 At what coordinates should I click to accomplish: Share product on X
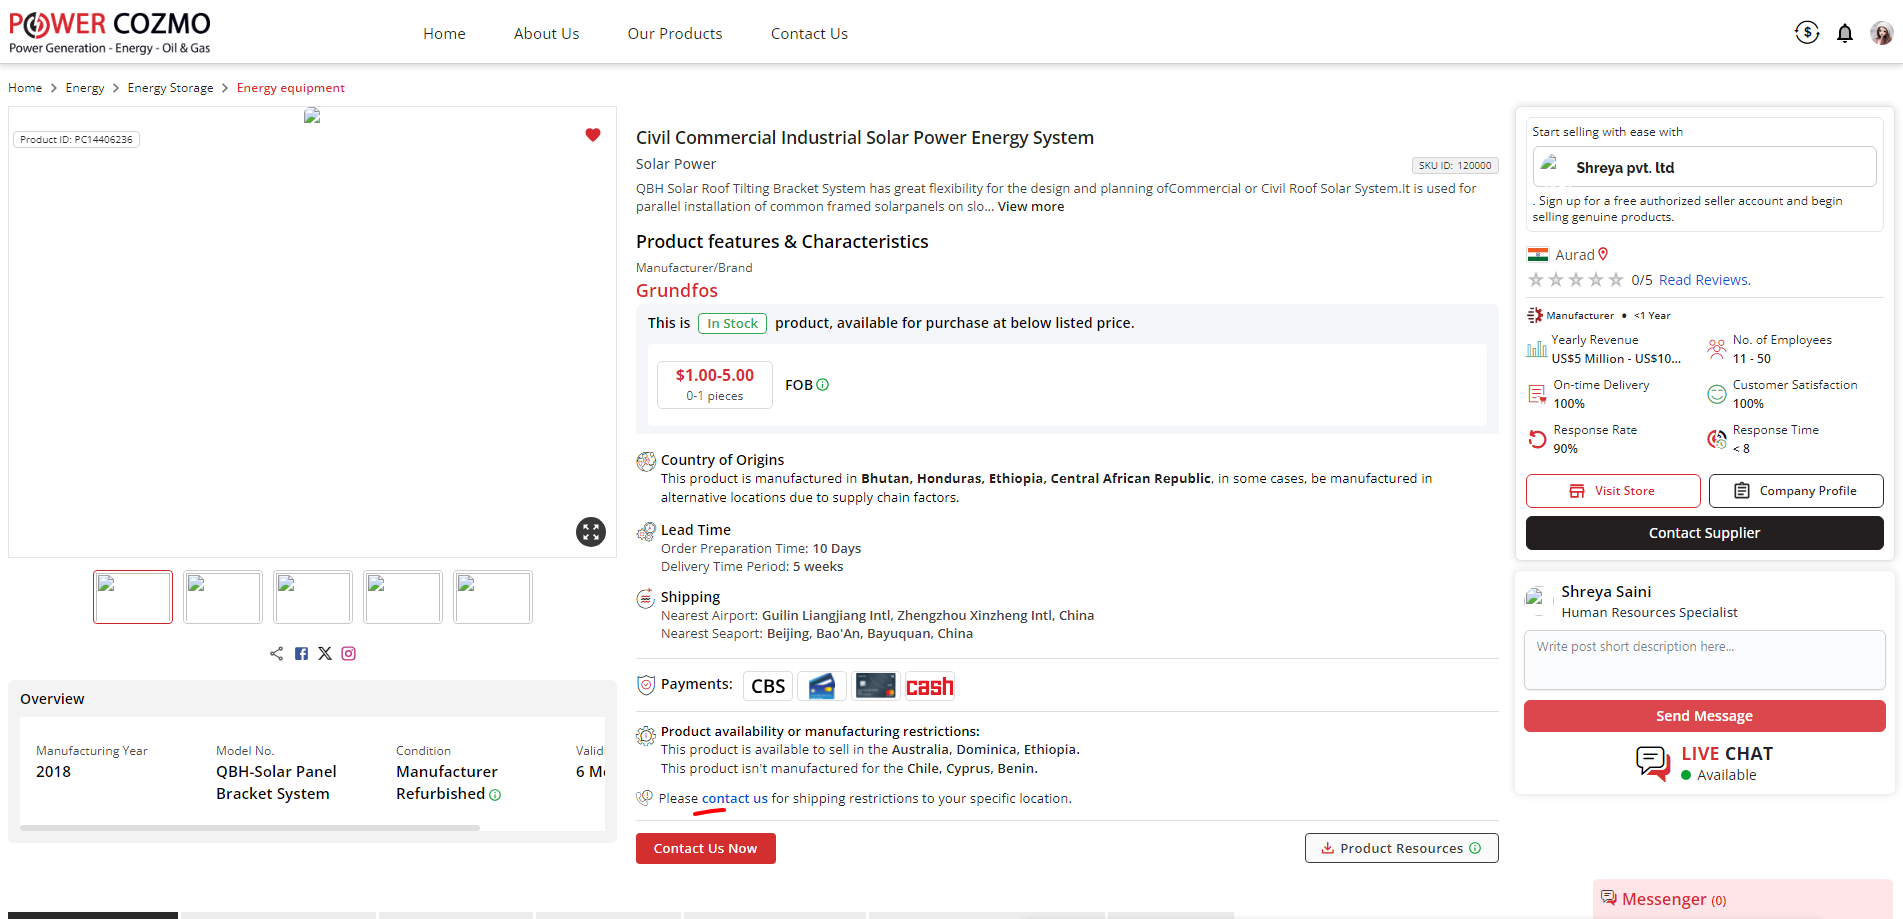tap(325, 654)
